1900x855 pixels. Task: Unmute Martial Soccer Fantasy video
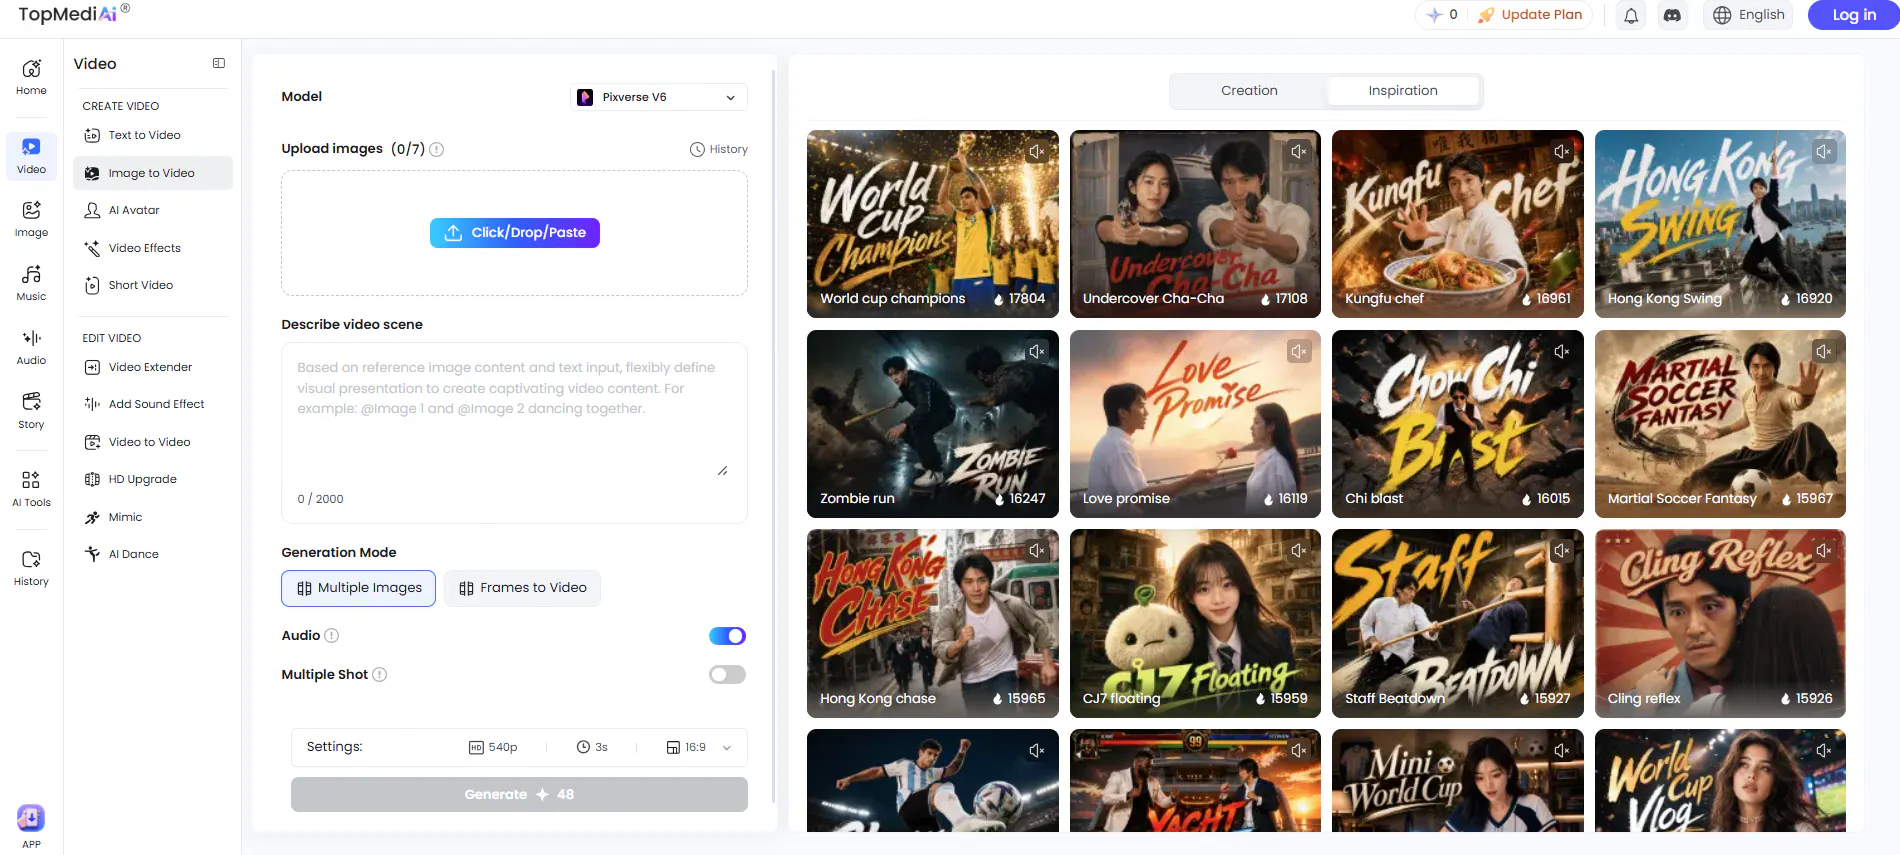[1824, 352]
